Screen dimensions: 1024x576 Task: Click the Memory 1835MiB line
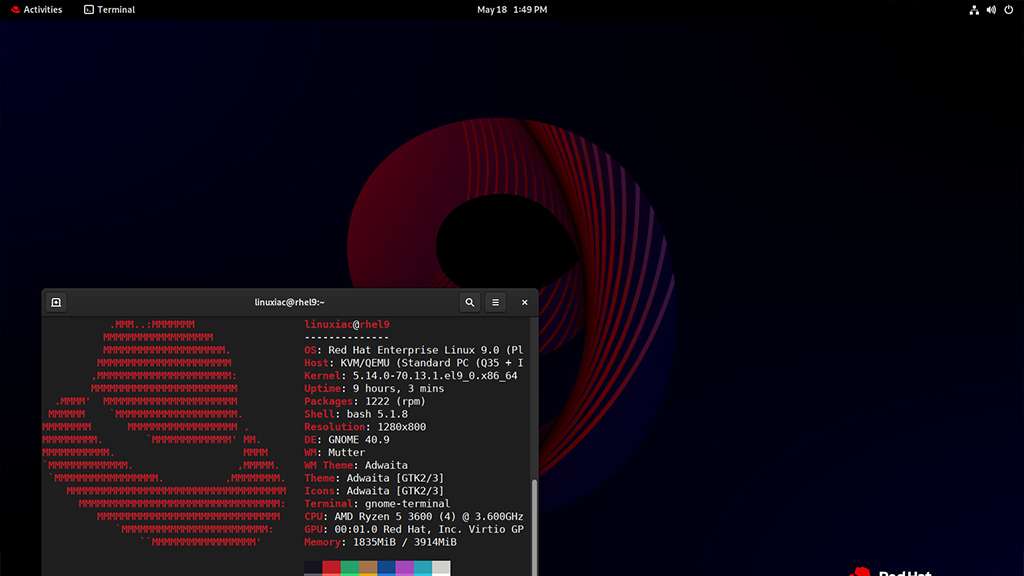(381, 542)
